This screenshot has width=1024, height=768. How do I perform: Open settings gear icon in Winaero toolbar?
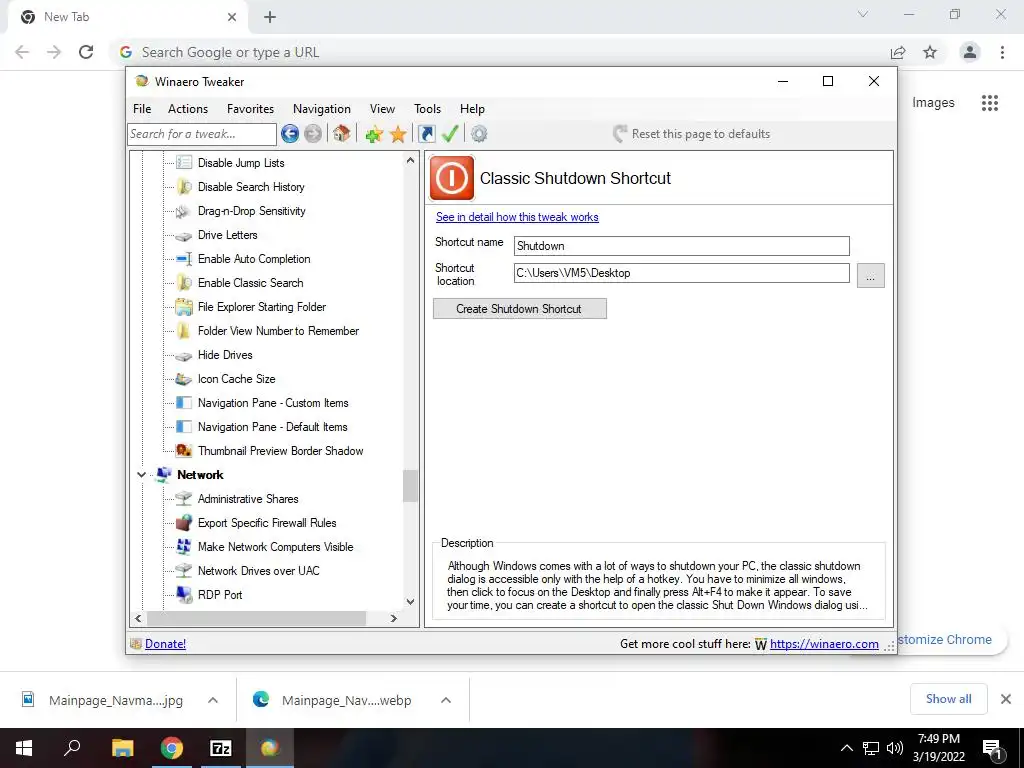click(x=479, y=134)
